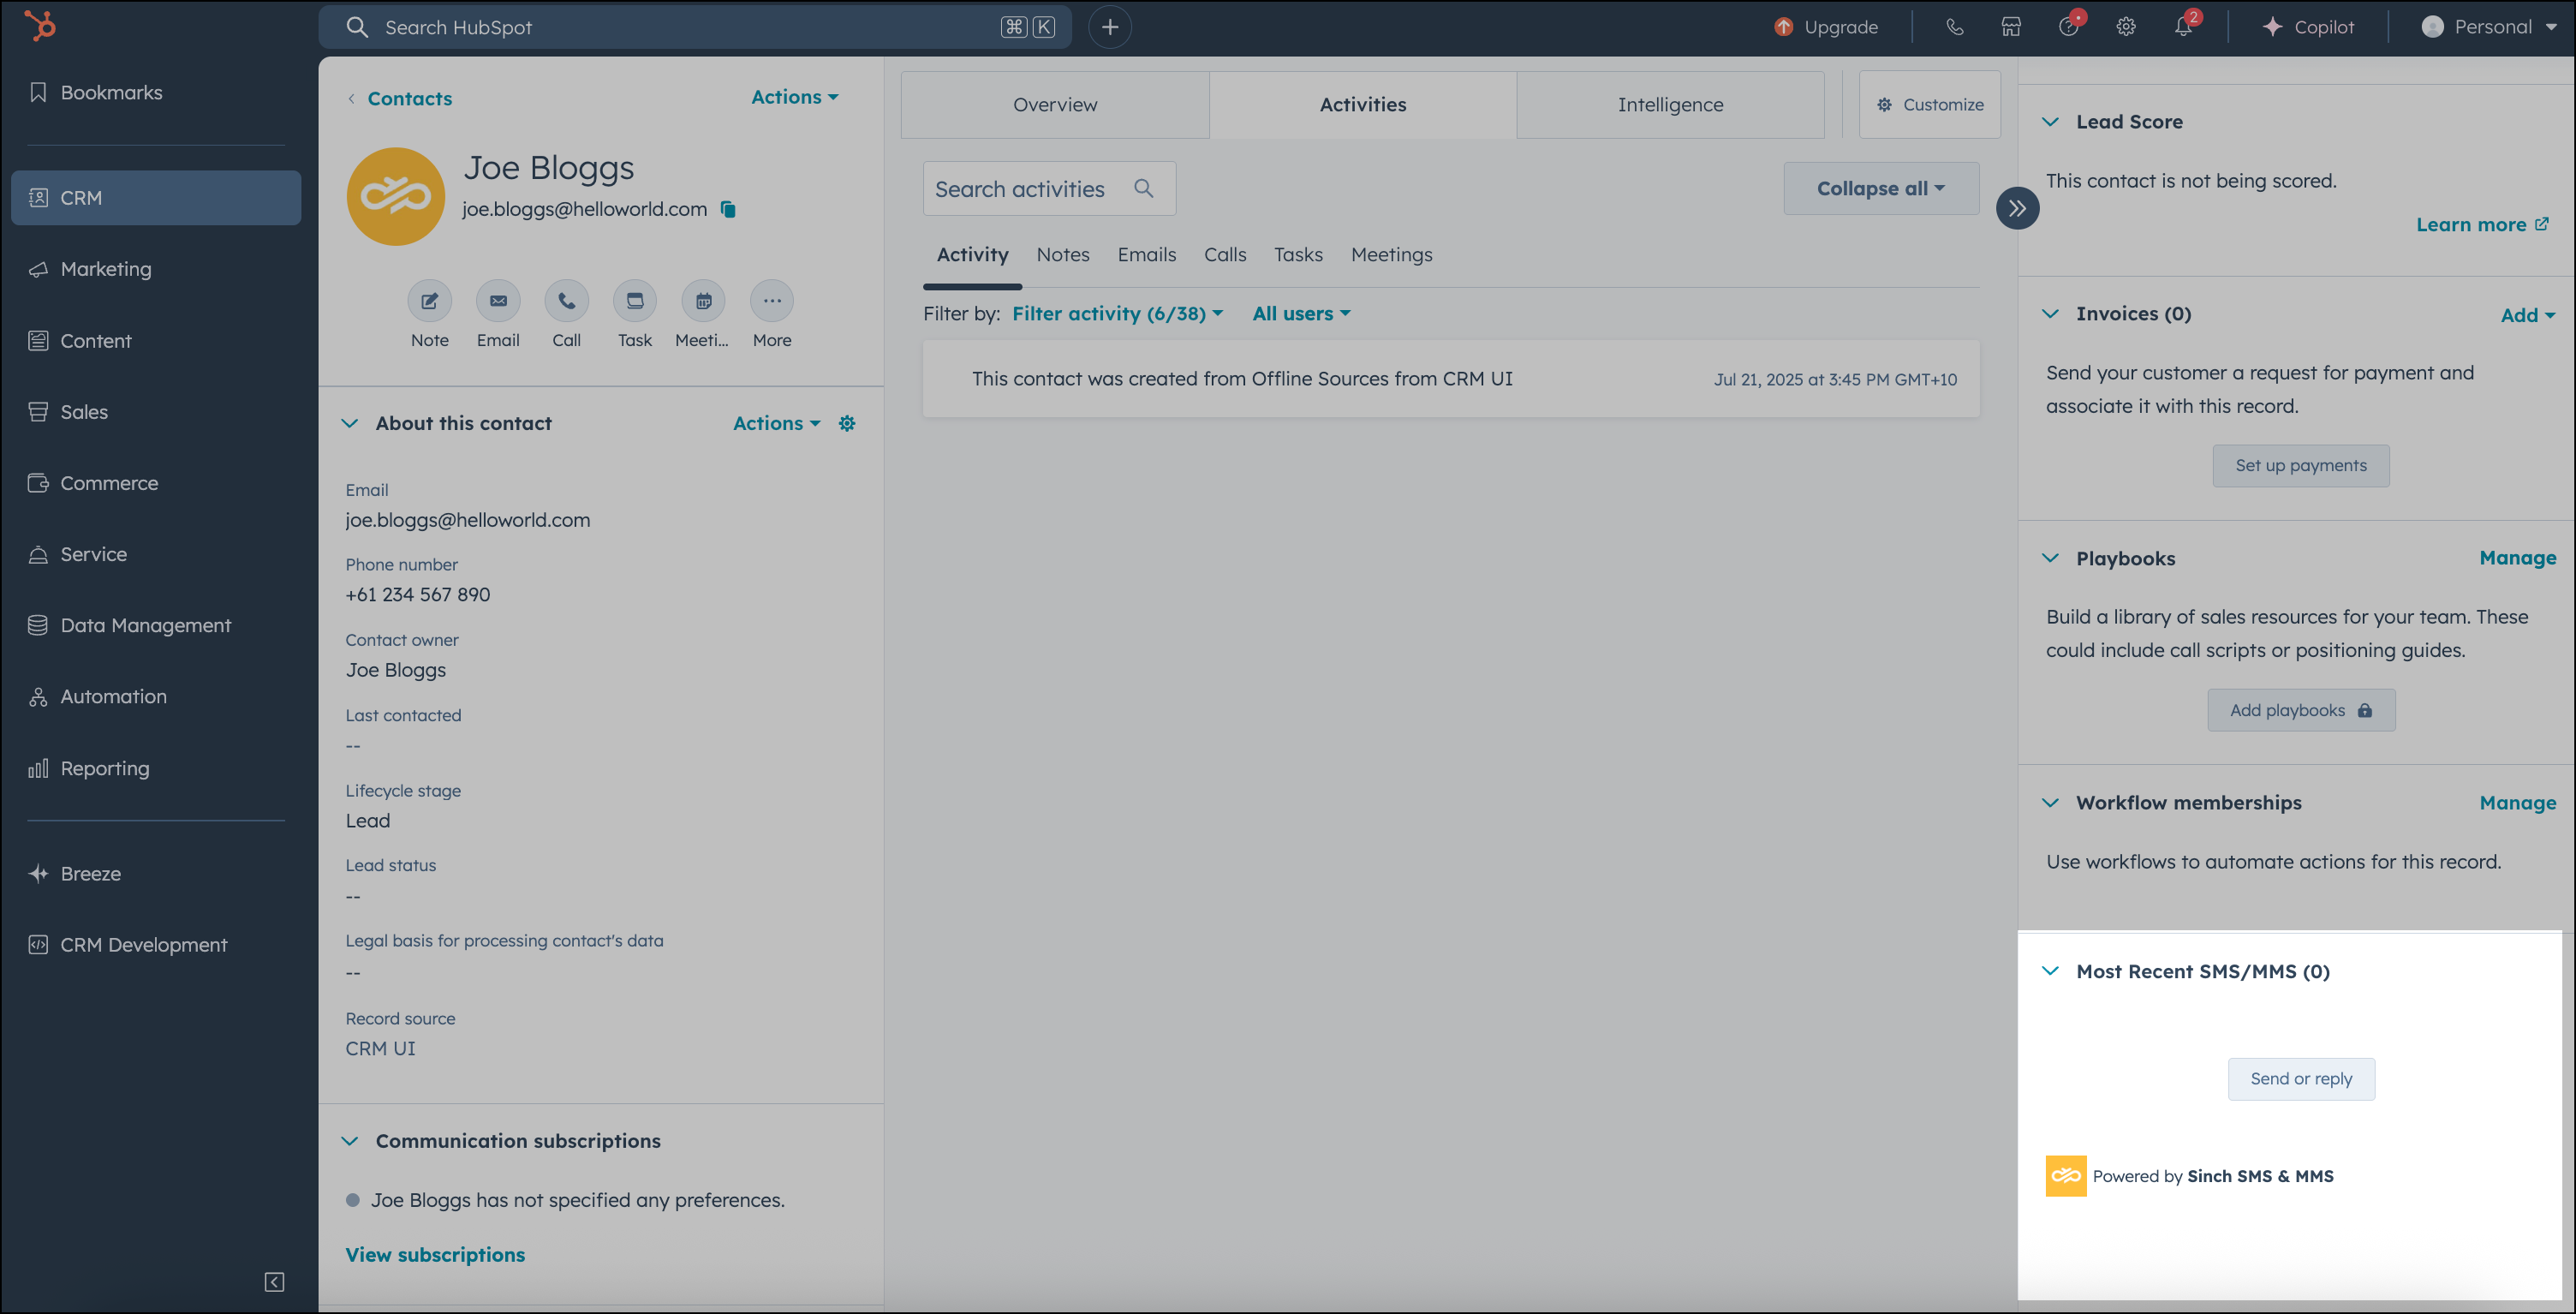Viewport: 2576px width, 1314px height.
Task: Launch Copilot from the top bar
Action: tap(2307, 27)
